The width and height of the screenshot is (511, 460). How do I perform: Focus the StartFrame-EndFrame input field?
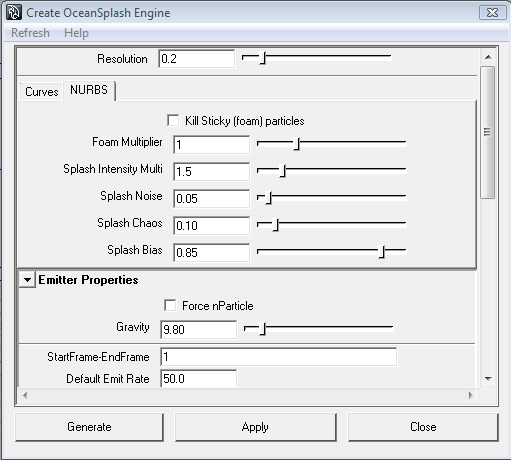(279, 357)
